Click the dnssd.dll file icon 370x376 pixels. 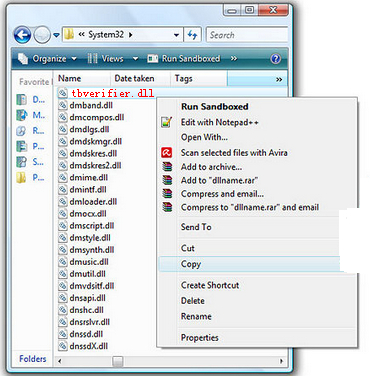point(63,334)
